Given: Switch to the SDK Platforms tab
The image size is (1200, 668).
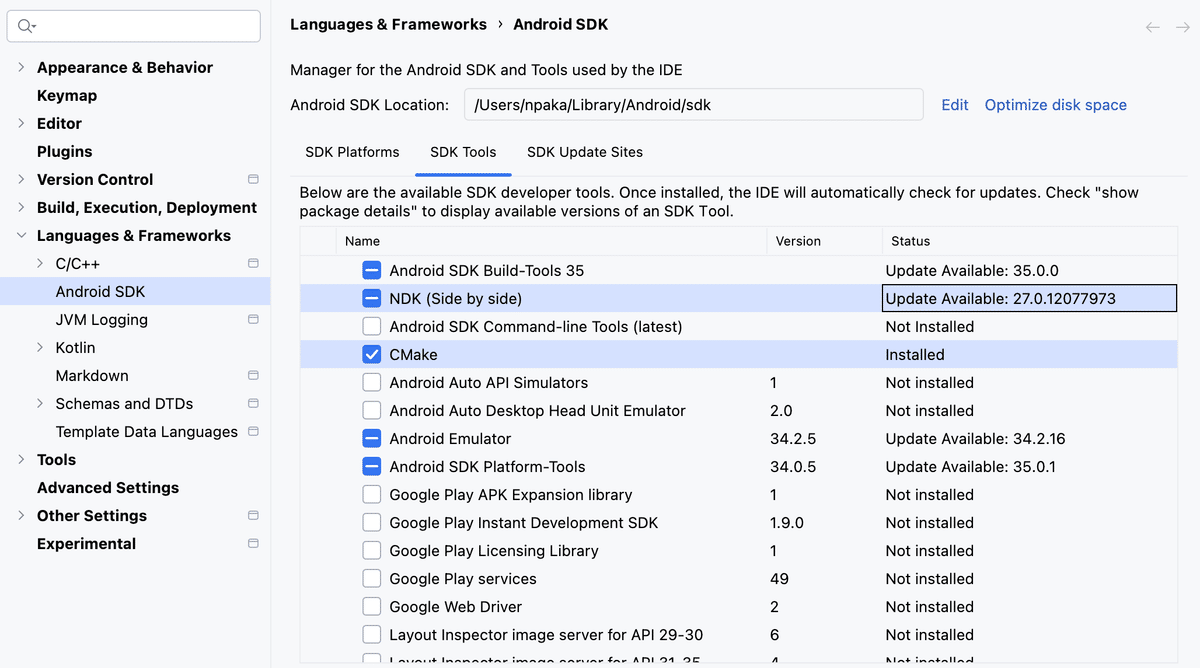Looking at the screenshot, I should [352, 152].
